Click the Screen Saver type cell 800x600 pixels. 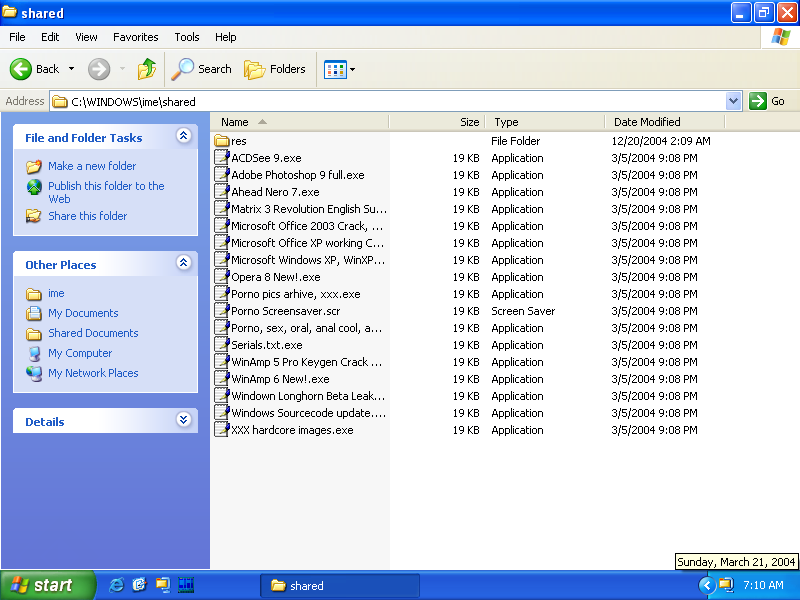point(523,311)
